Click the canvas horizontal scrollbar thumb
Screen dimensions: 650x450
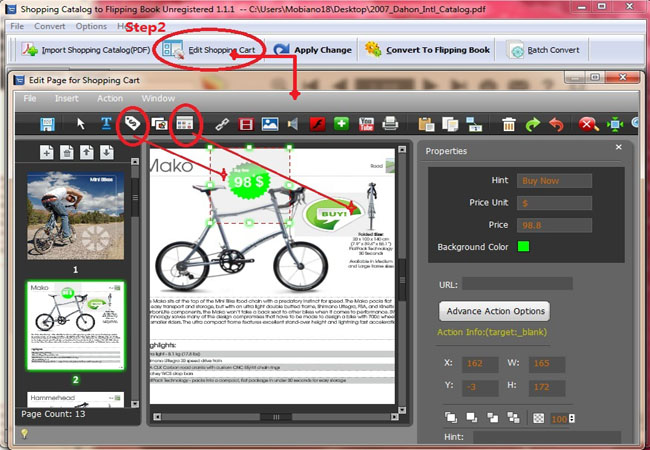[276, 417]
